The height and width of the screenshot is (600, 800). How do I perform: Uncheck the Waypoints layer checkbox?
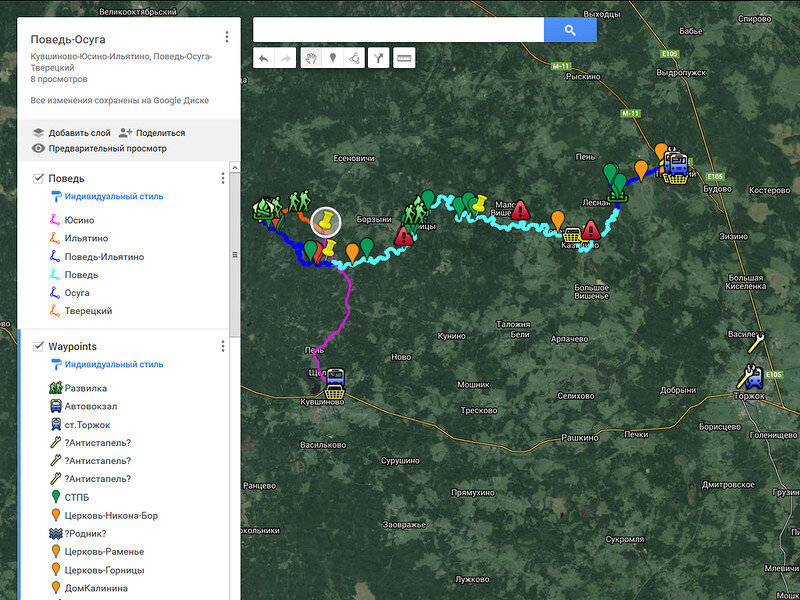click(38, 346)
